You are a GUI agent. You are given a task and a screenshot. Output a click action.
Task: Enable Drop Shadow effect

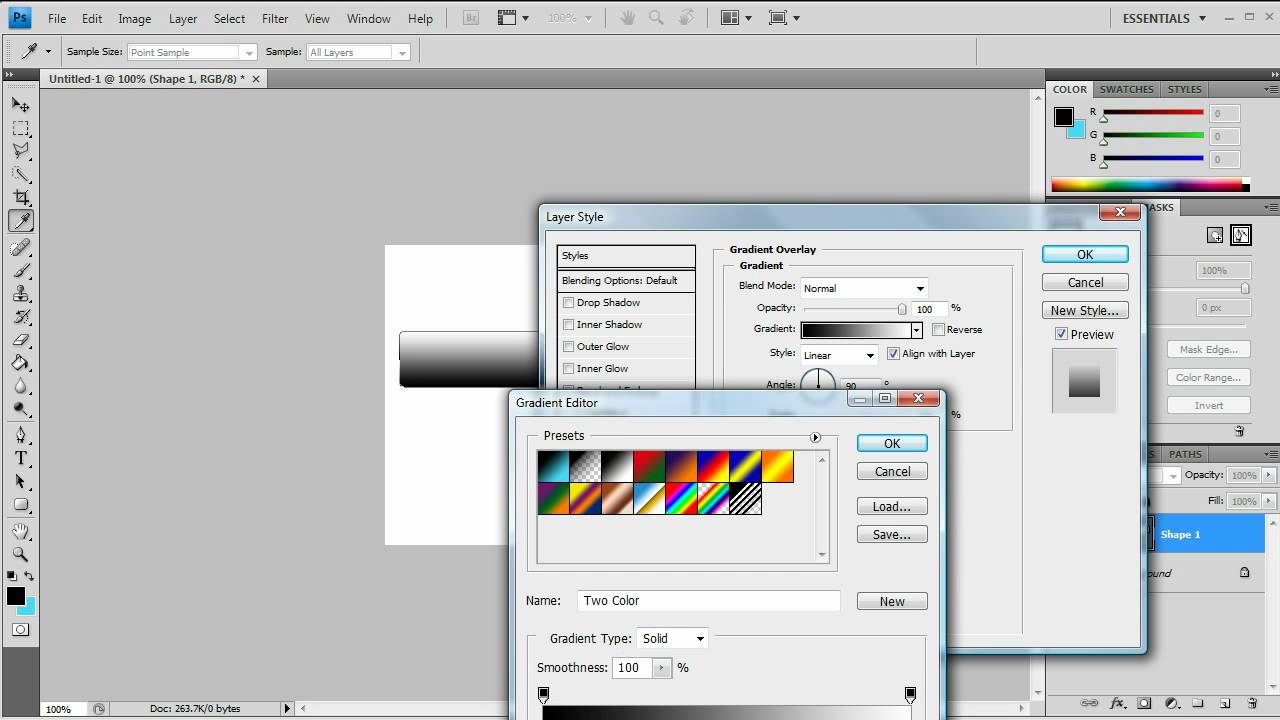pos(569,303)
